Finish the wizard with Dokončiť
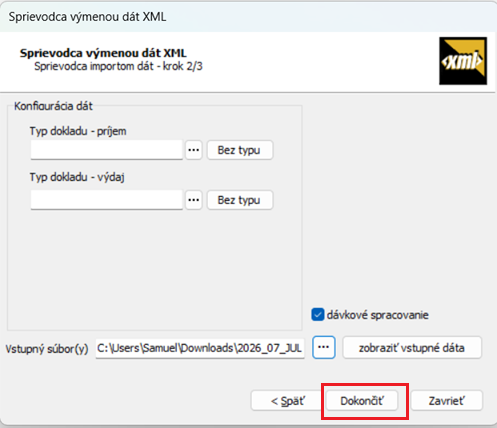The width and height of the screenshot is (497, 428). (362, 401)
